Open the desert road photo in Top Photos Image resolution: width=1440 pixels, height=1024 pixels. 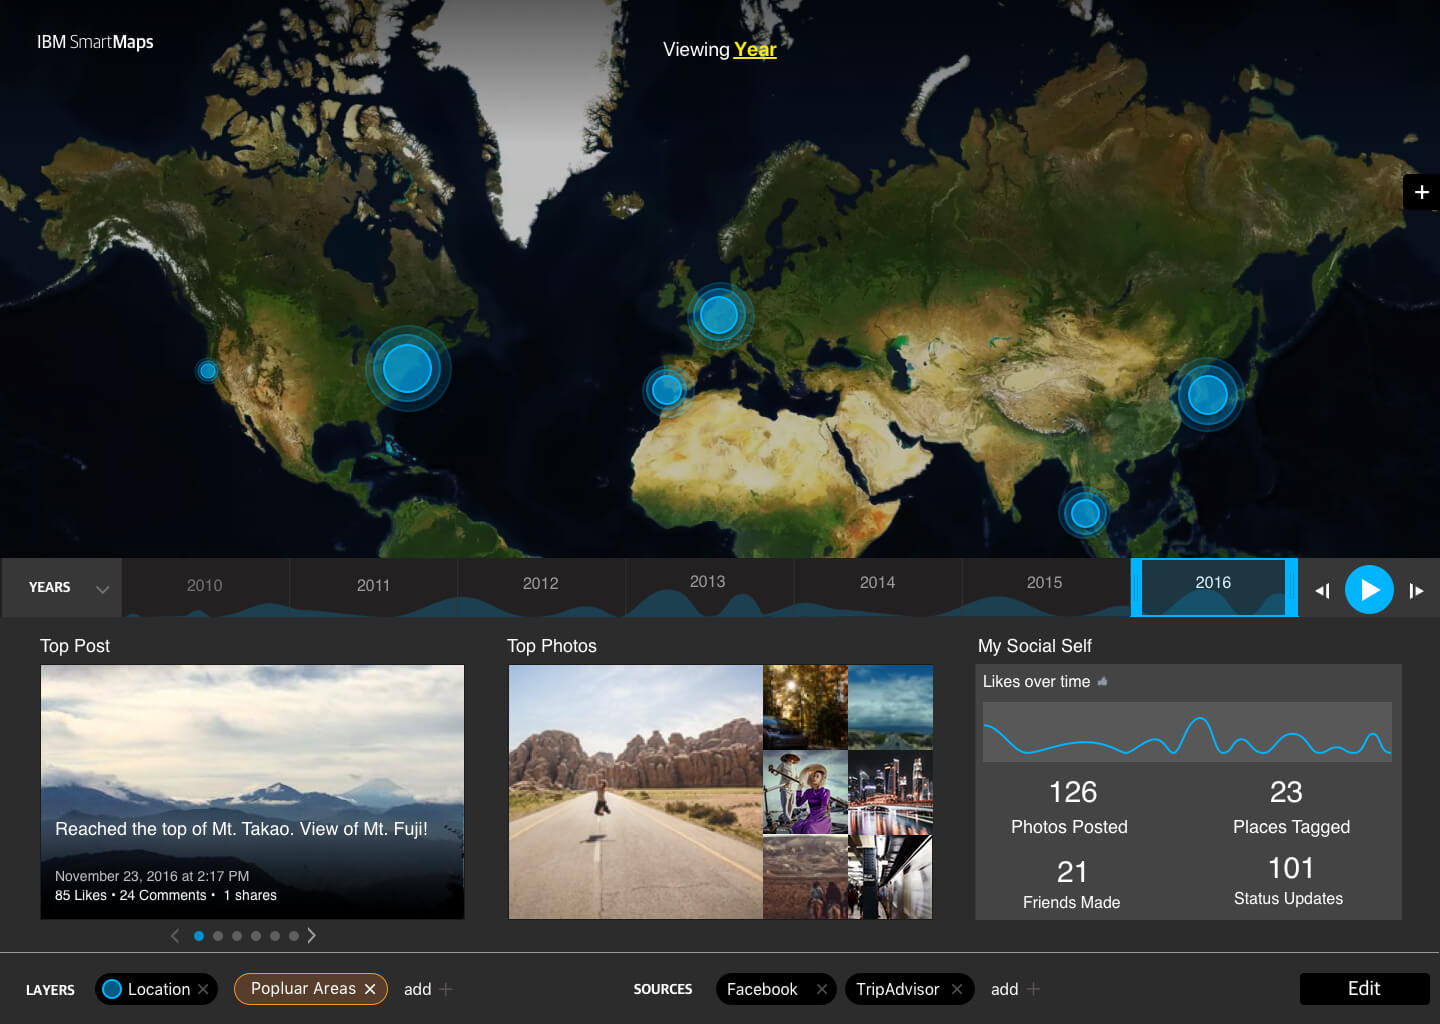coord(635,791)
